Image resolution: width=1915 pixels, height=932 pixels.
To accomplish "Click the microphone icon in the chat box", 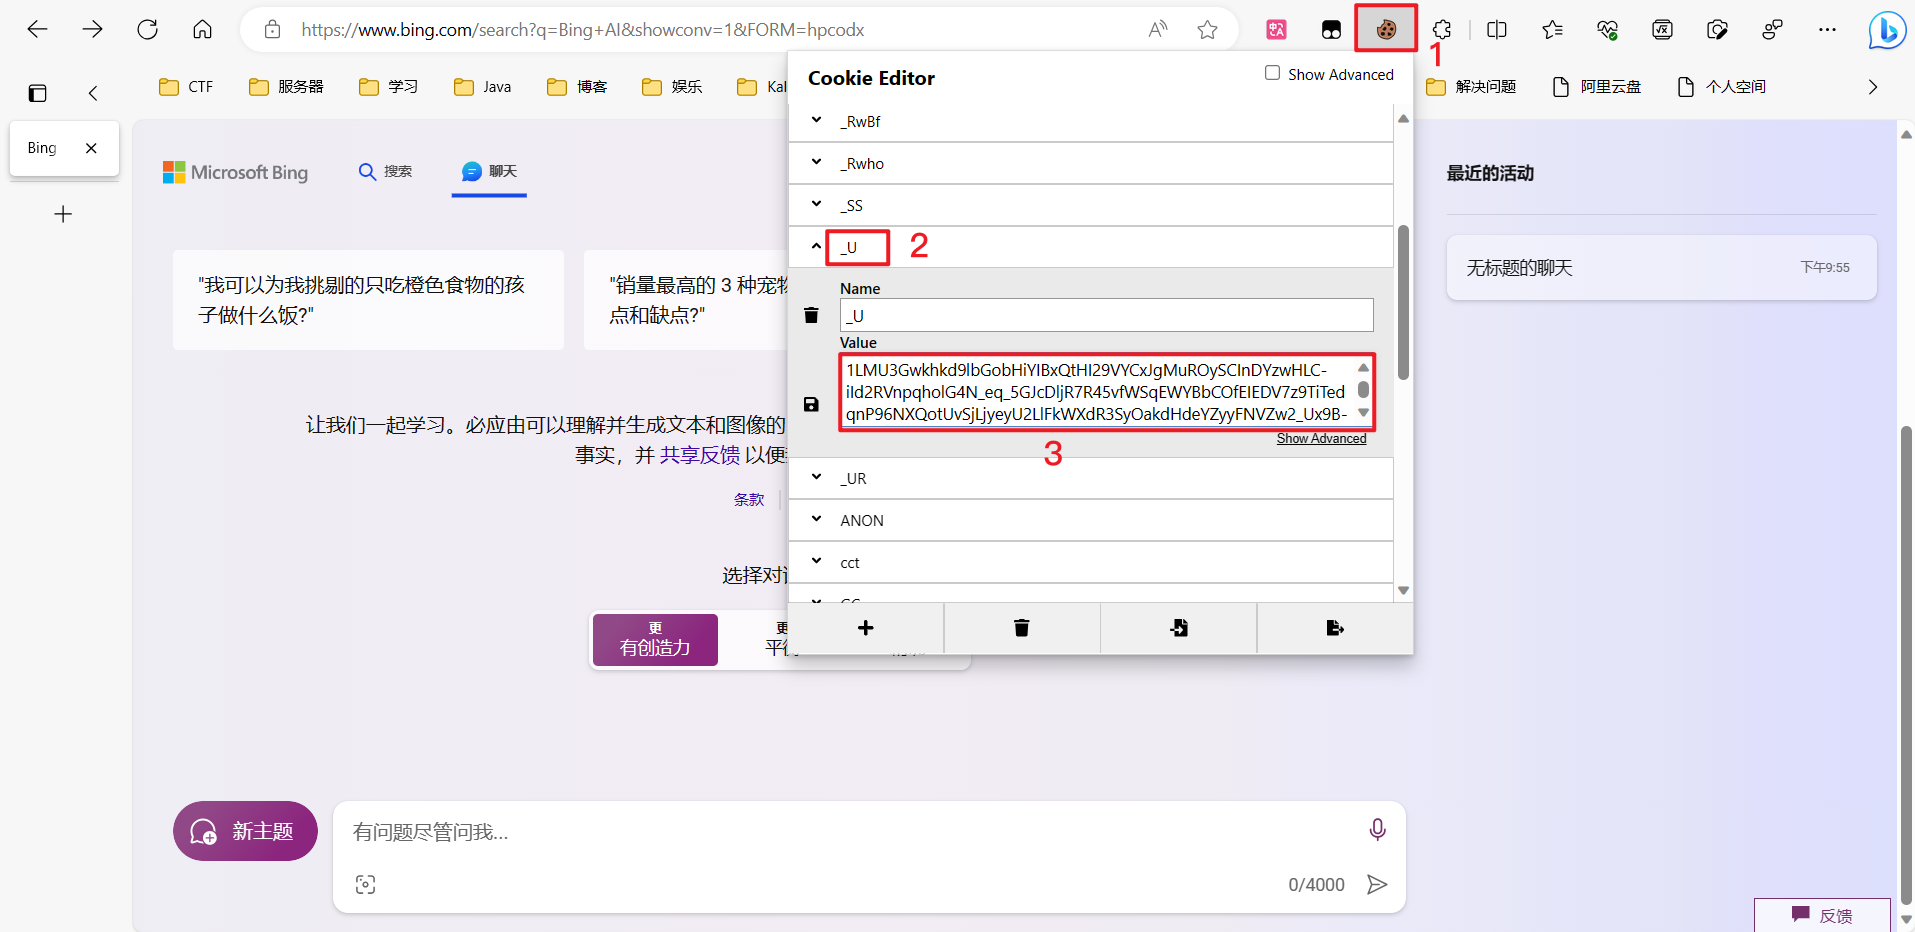I will (x=1377, y=830).
